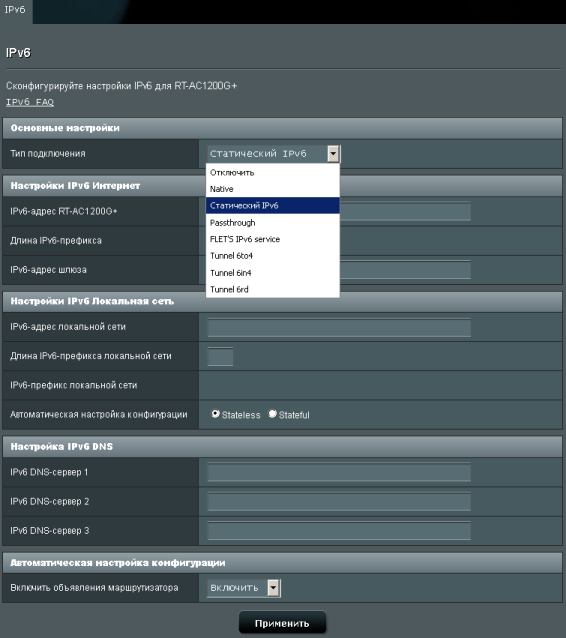Click the IPv6-префикс локальной сети label
This screenshot has width=566, height=638.
tap(74, 385)
